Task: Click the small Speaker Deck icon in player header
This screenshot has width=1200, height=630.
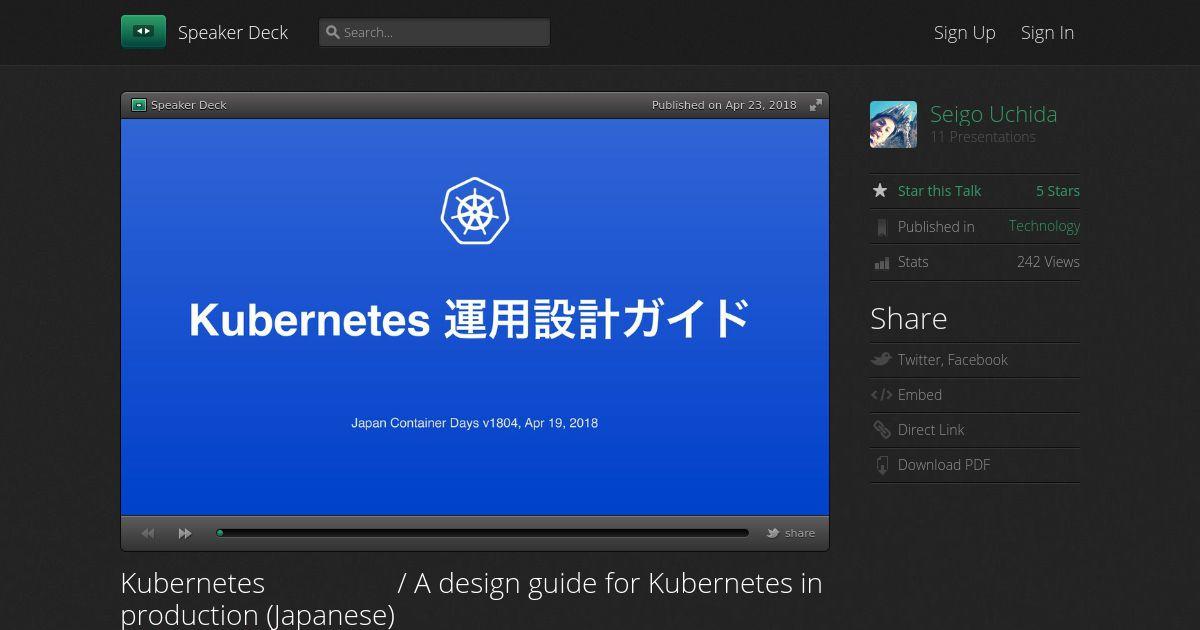Action: pyautogui.click(x=139, y=105)
